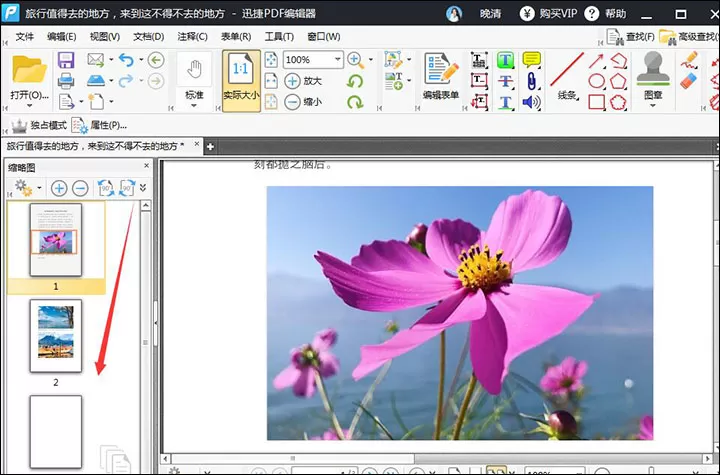Screen dimensions: 720x475
Task: Open the 注释(C) menu
Action: (x=192, y=37)
